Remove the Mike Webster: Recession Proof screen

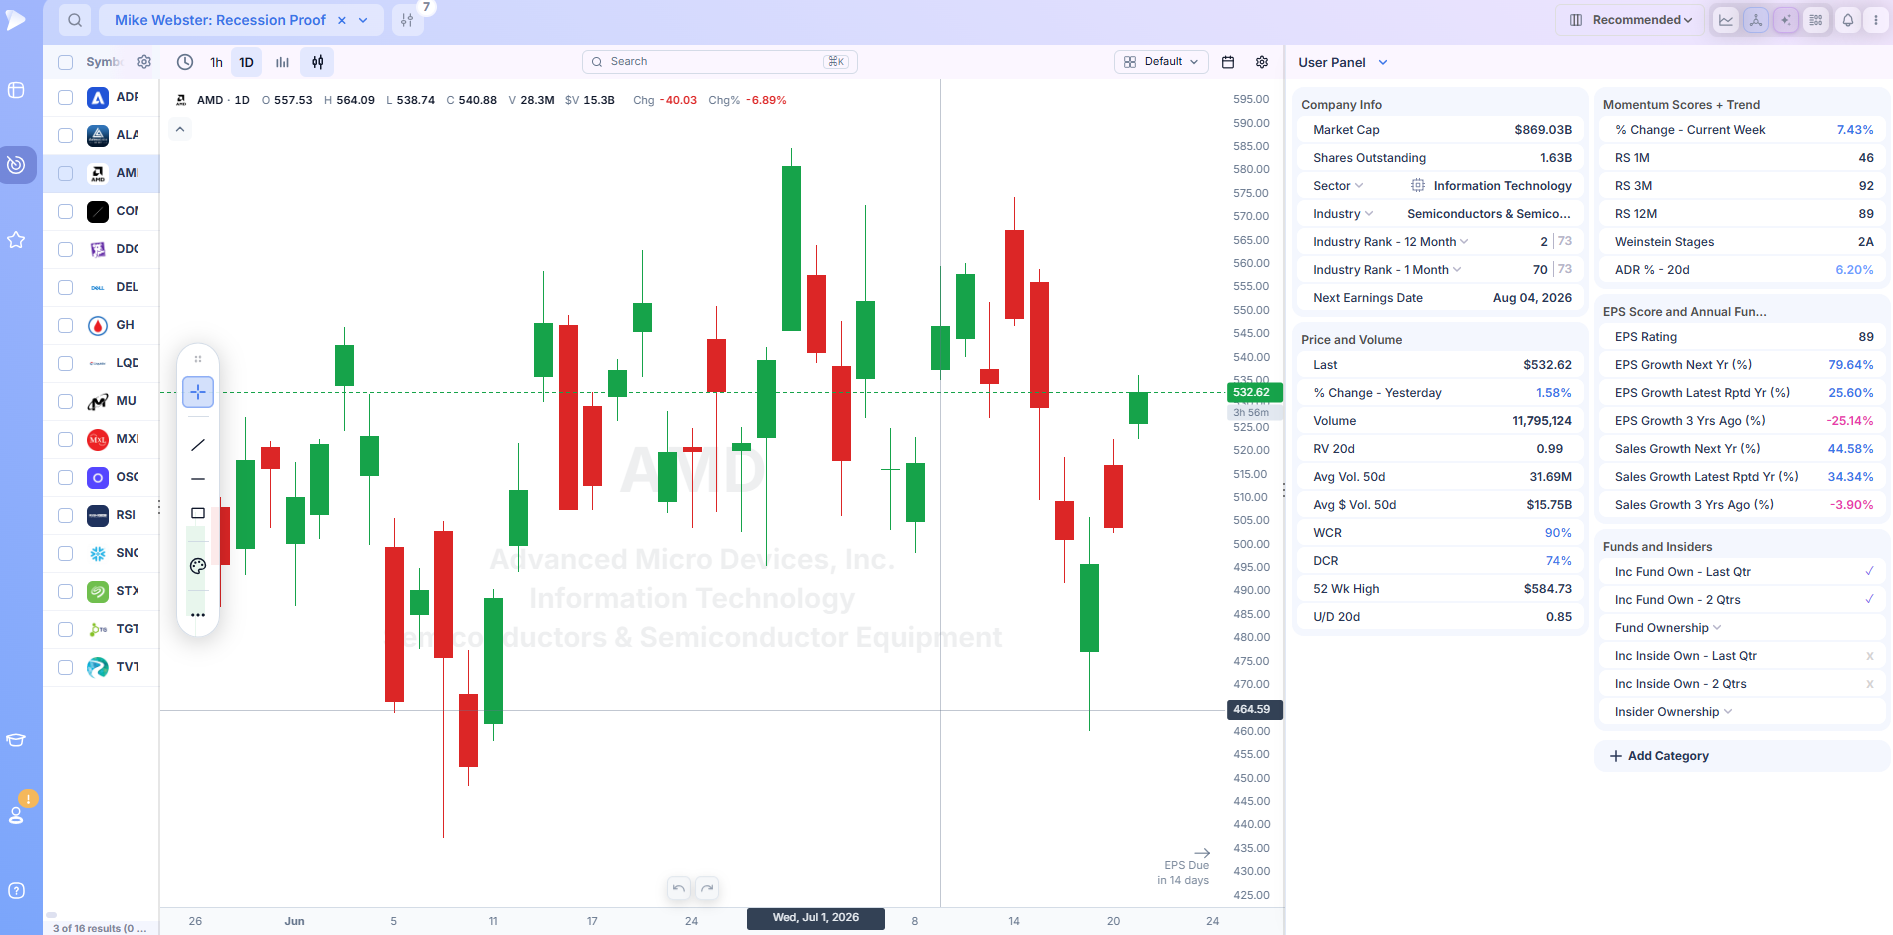[x=342, y=20]
